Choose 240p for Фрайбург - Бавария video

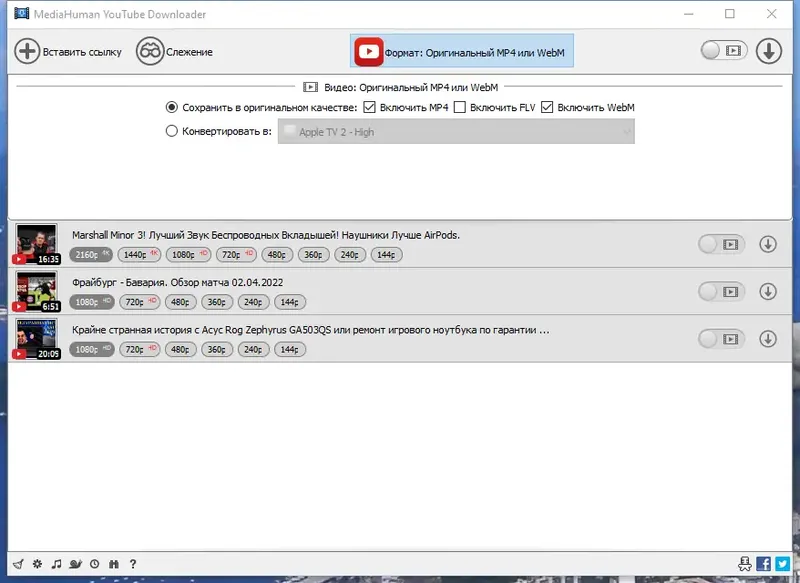point(254,302)
